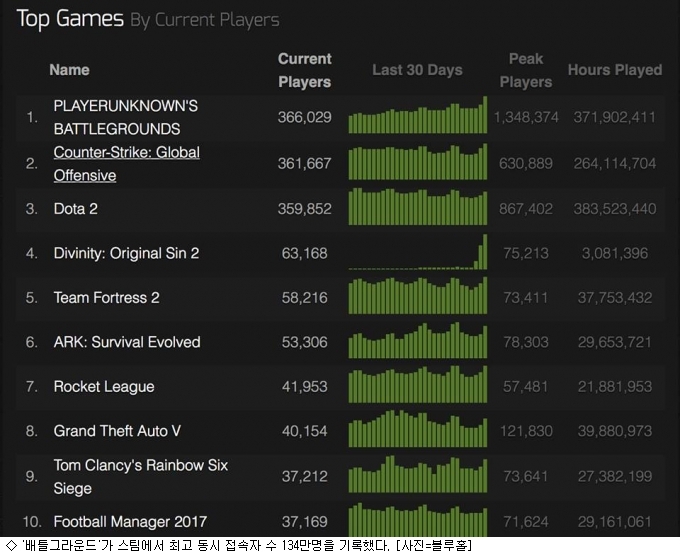This screenshot has height=557, width=680.
Task: Click current players value 37,212
Action: tap(304, 477)
